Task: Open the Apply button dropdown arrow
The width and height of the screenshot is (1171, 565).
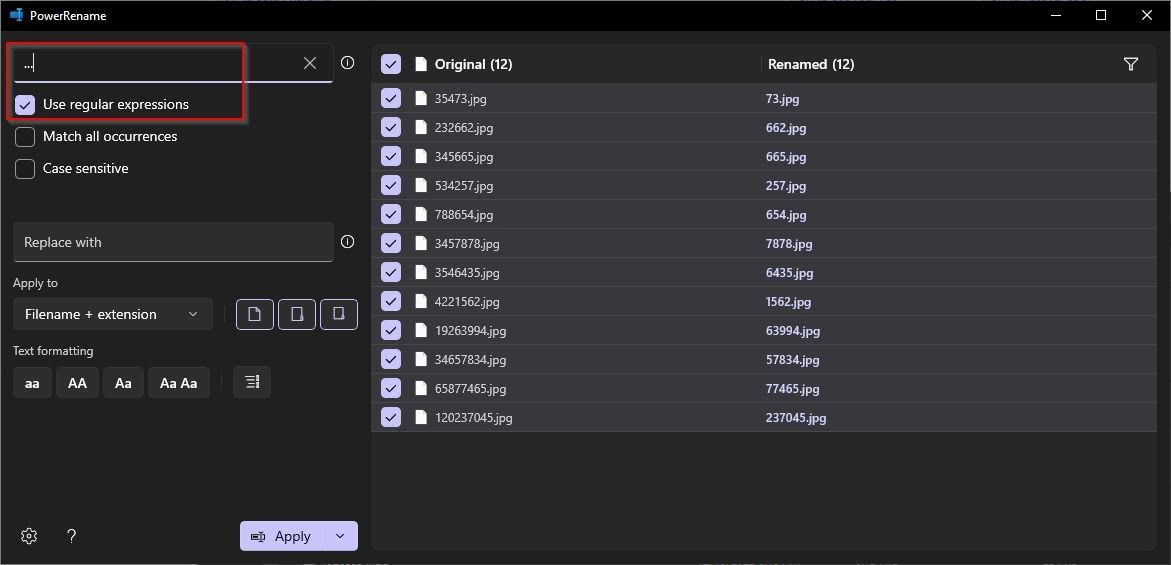Action: click(340, 536)
